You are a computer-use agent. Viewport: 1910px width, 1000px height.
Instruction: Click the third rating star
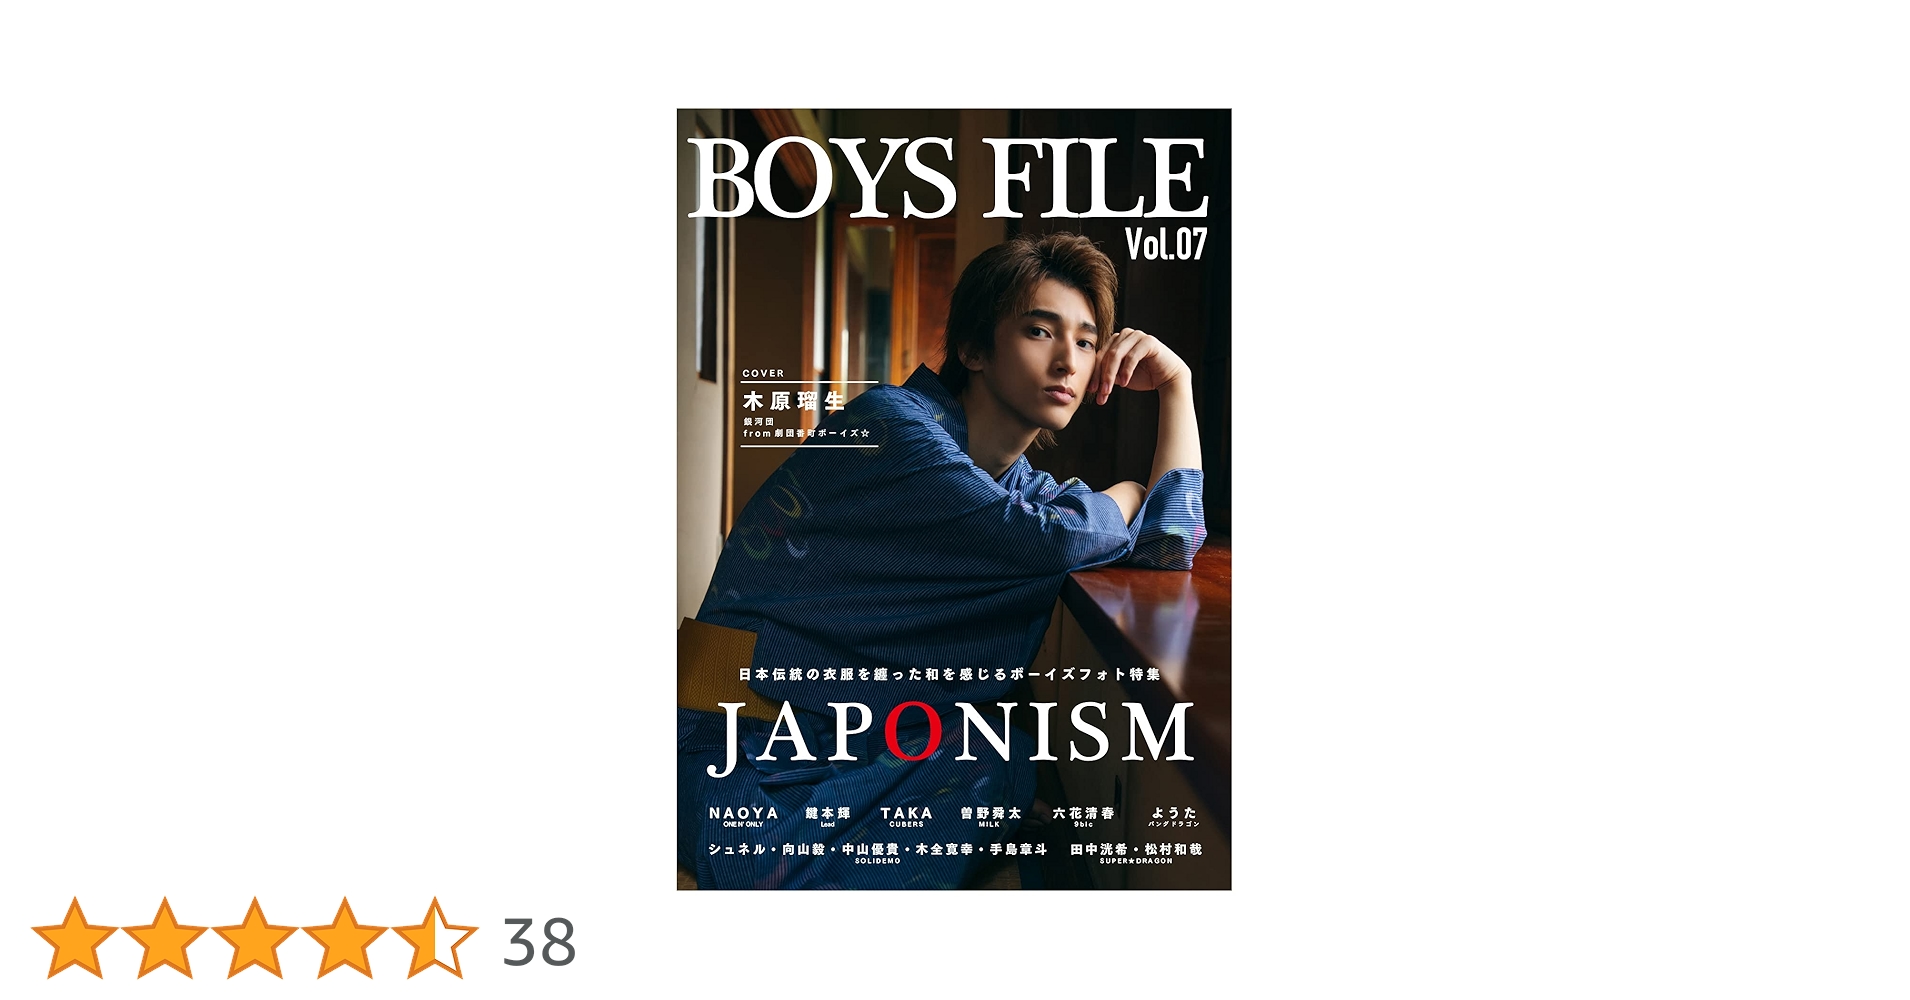[255, 938]
